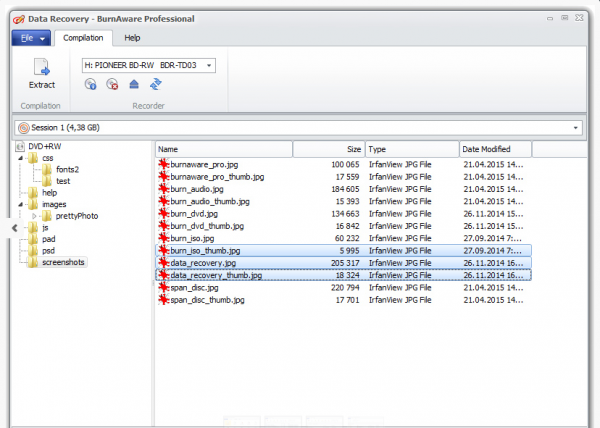
Task: Switch to the Compilation tab
Action: [83, 38]
